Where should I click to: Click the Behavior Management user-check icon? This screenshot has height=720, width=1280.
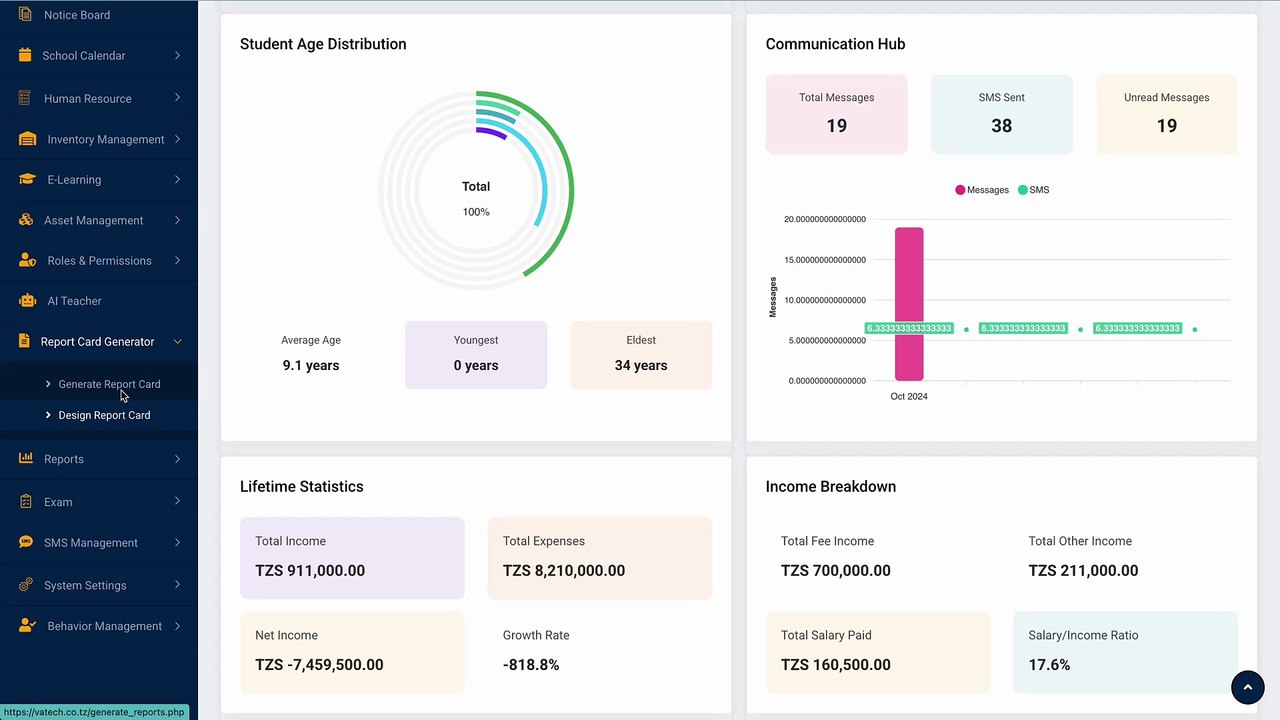[x=27, y=626]
